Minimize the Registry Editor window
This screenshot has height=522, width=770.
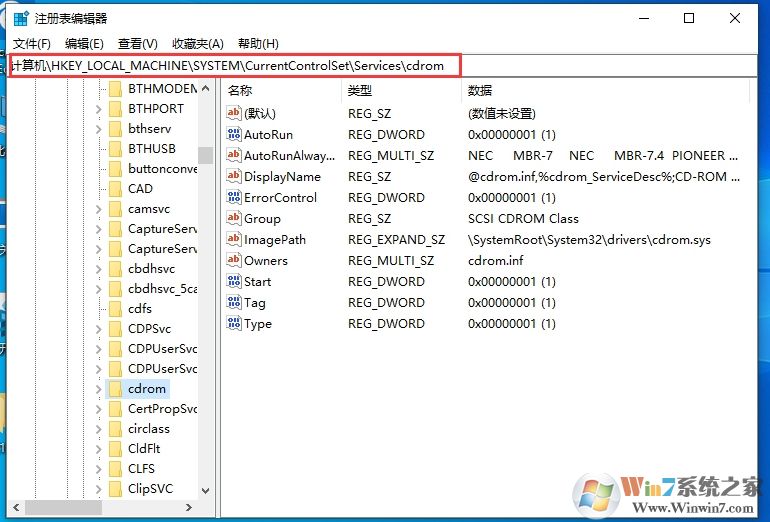(644, 19)
